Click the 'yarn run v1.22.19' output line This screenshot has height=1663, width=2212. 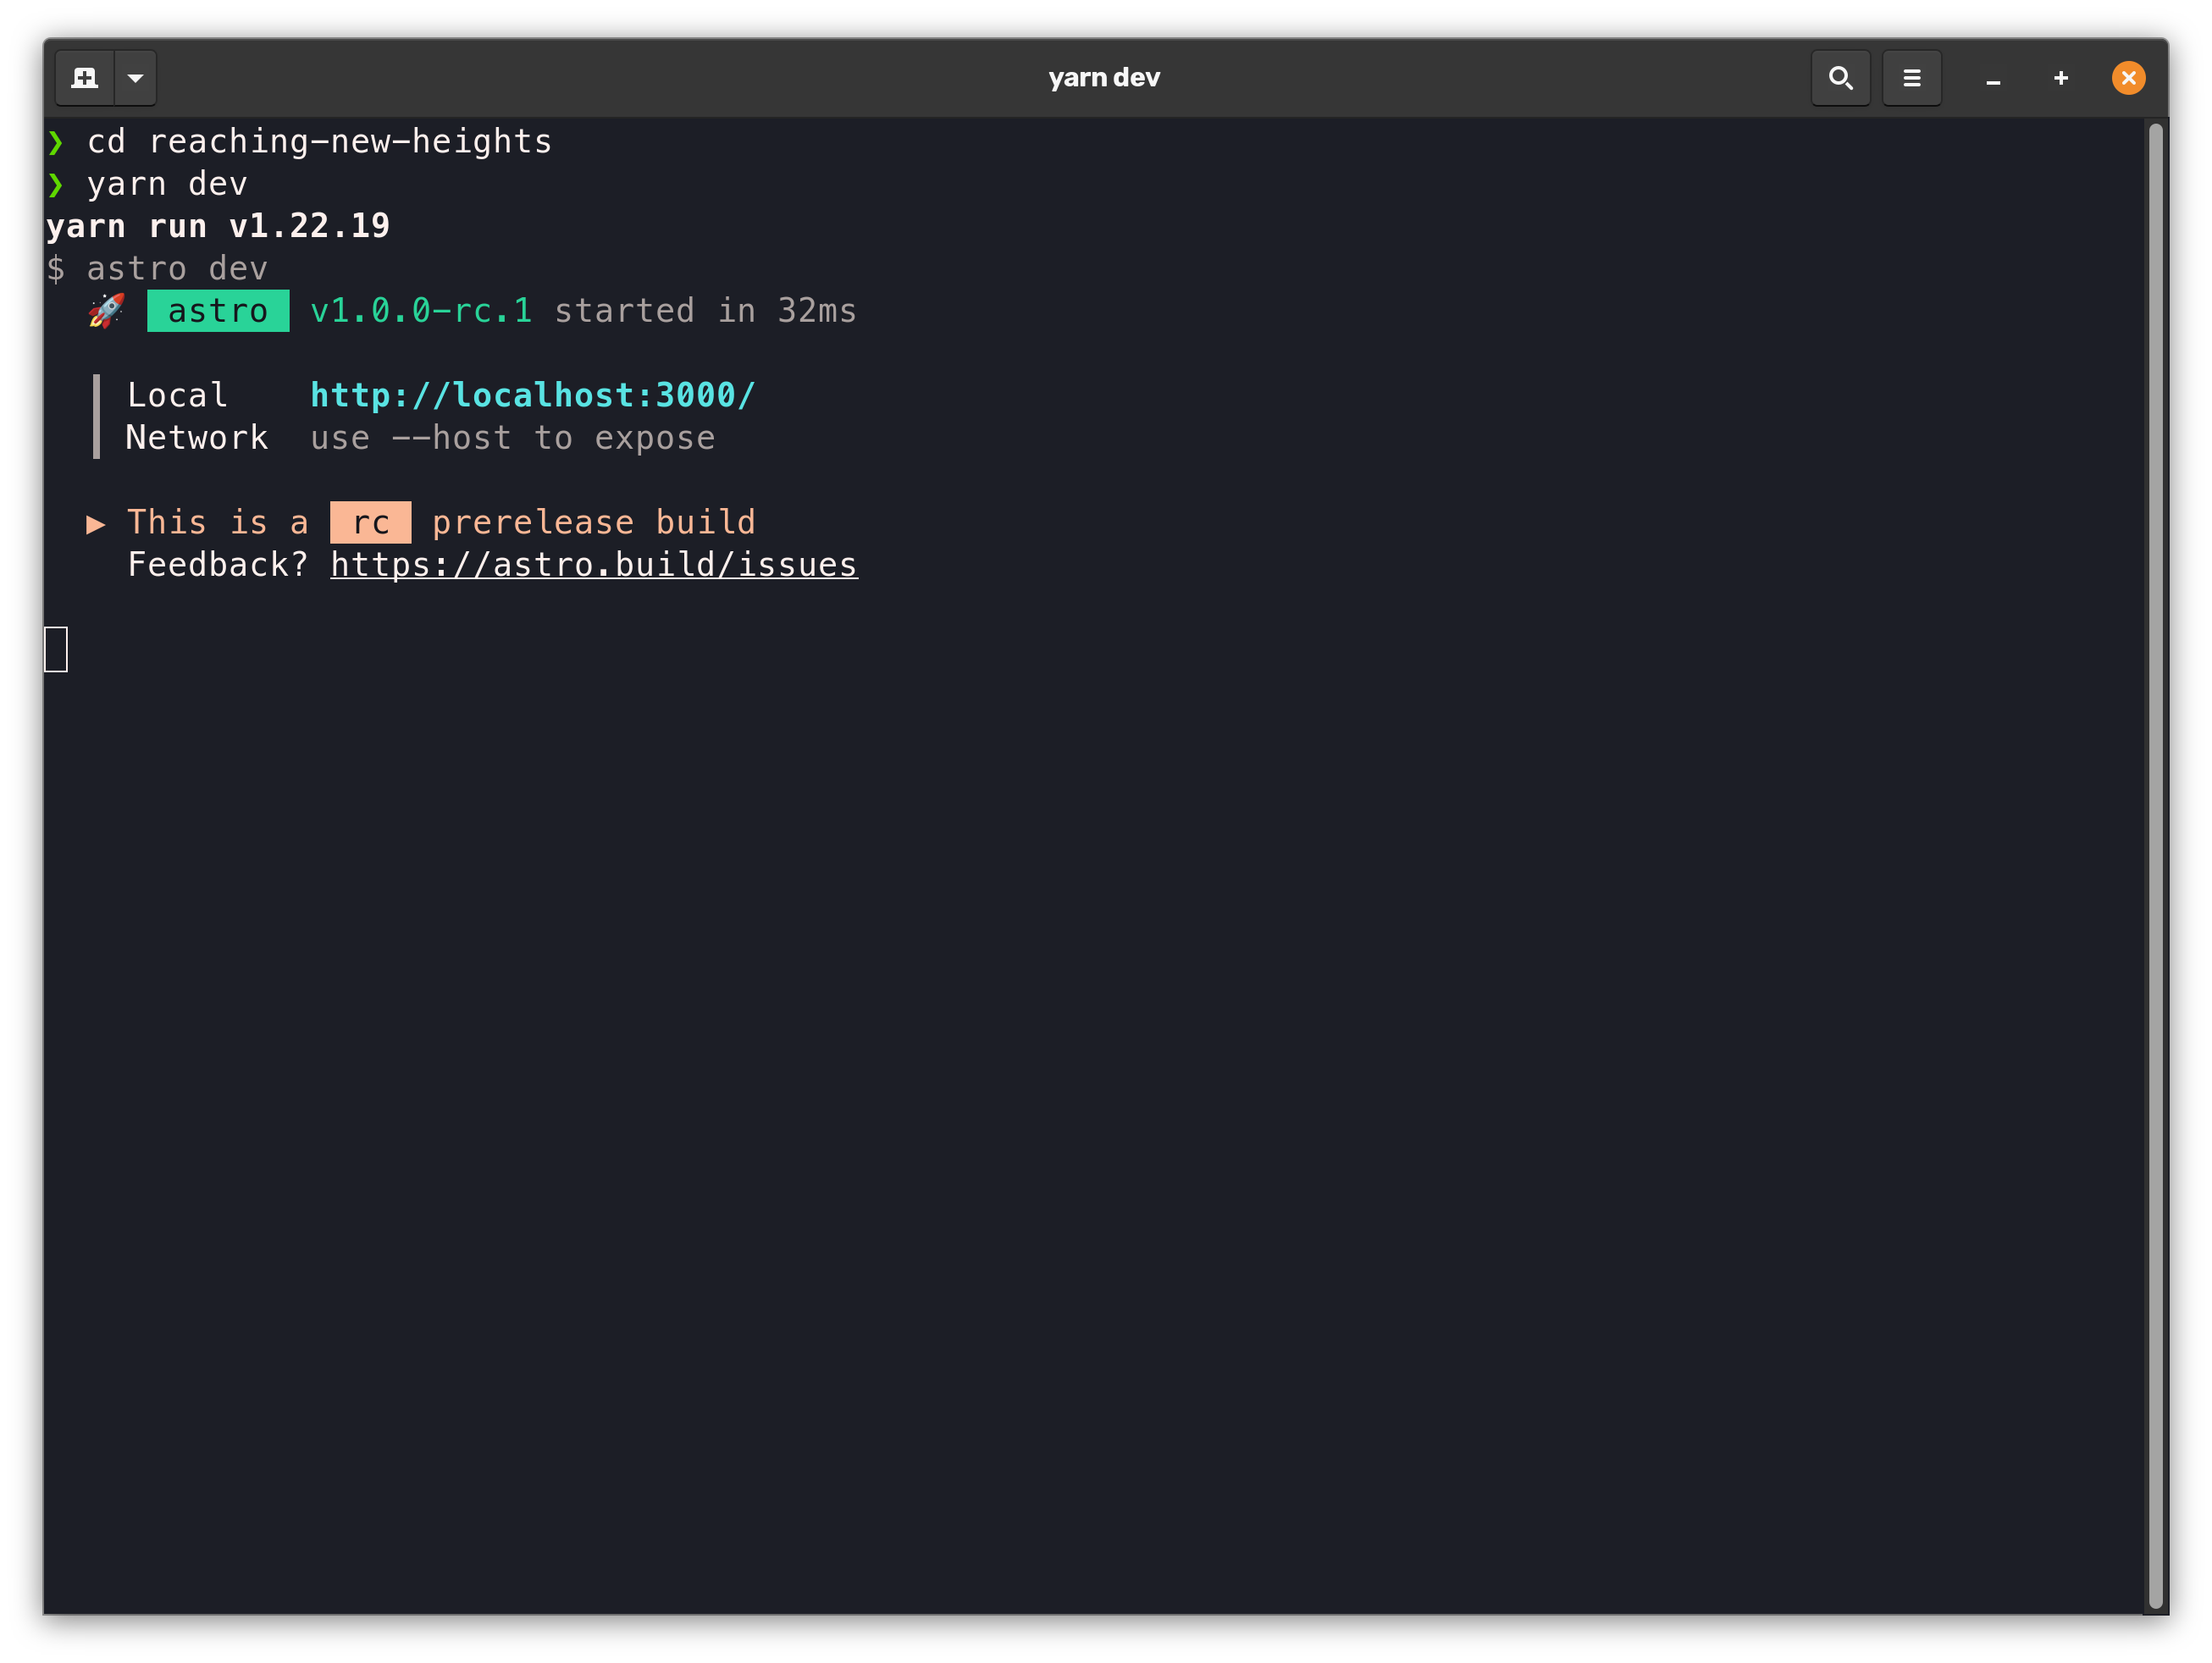[x=218, y=227]
